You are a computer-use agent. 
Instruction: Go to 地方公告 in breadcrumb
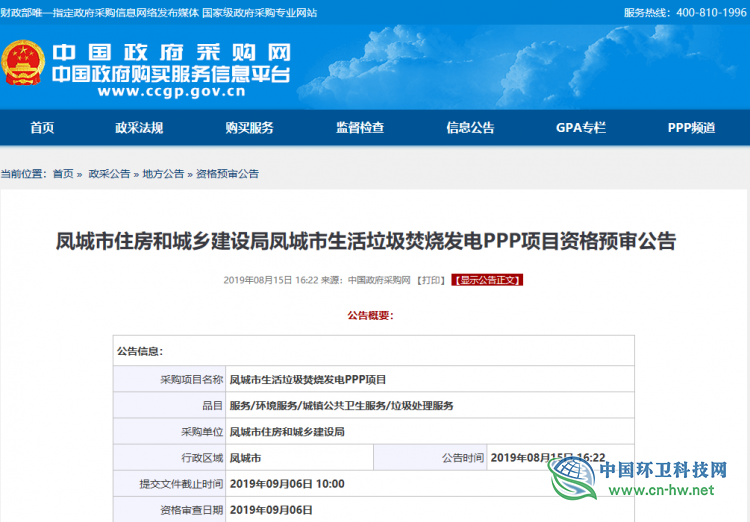click(163, 174)
